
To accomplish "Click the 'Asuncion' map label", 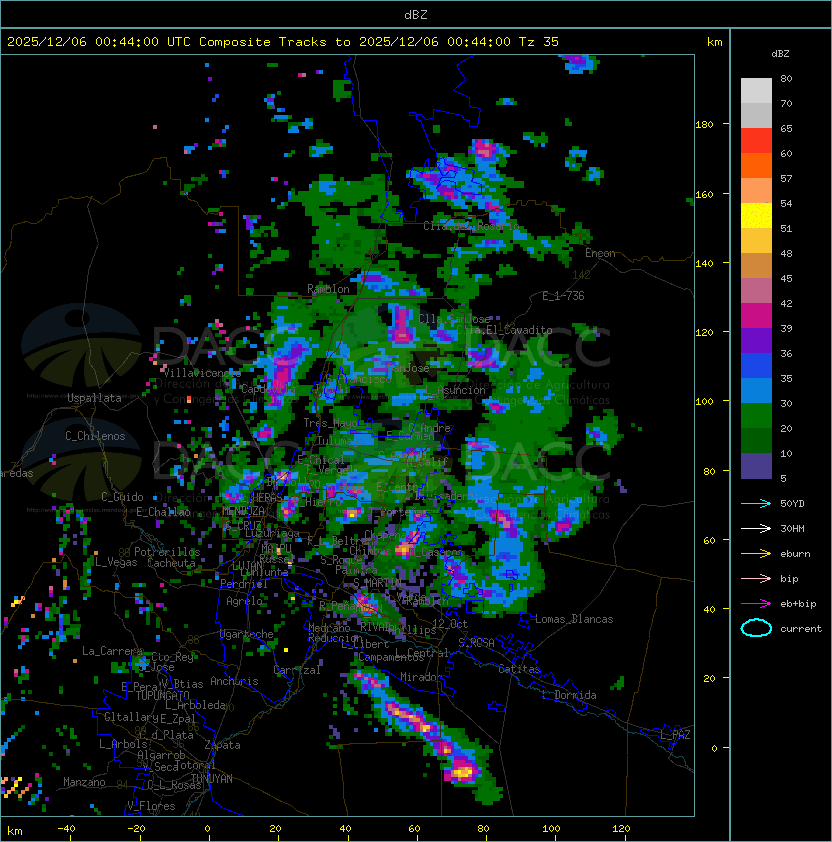I will click(x=461, y=390).
